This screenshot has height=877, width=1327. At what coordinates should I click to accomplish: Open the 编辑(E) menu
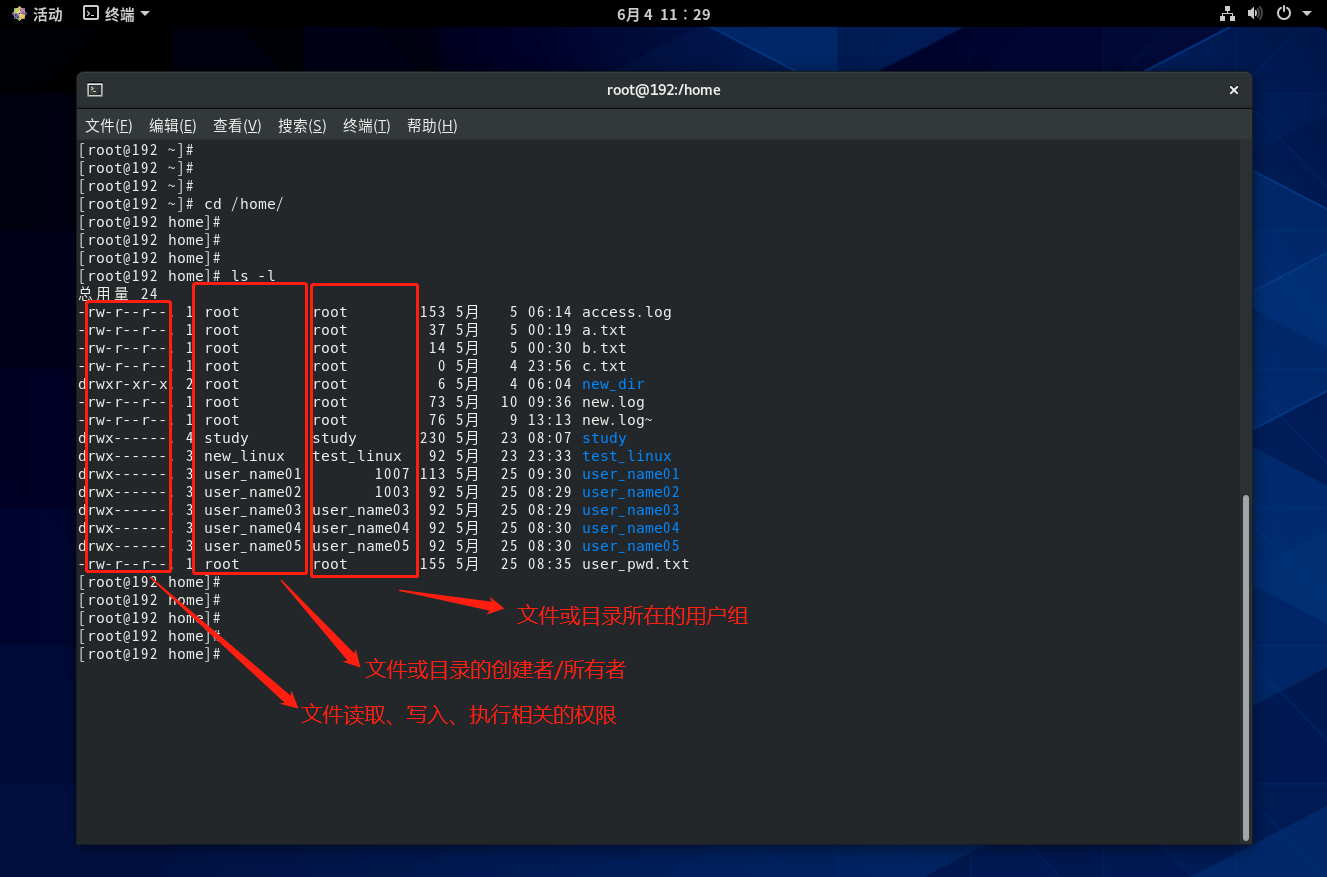172,125
